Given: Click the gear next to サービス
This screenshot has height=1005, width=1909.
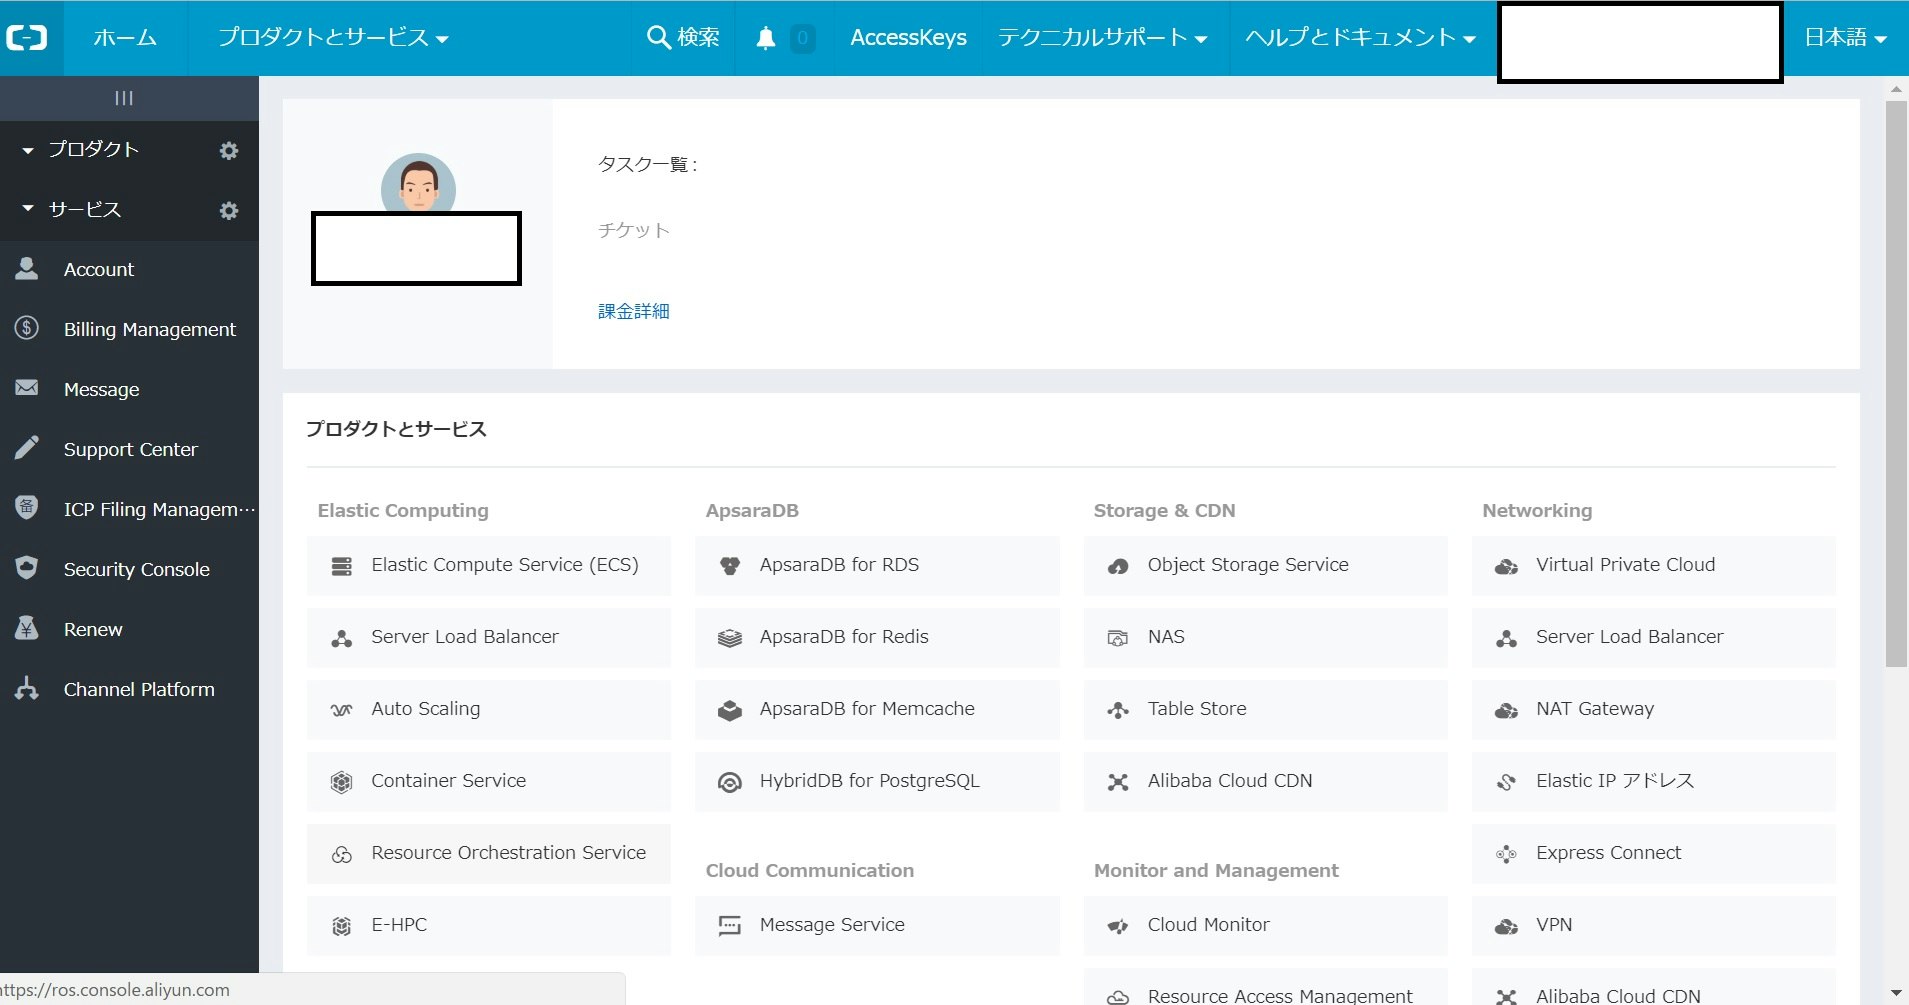Looking at the screenshot, I should point(229,210).
